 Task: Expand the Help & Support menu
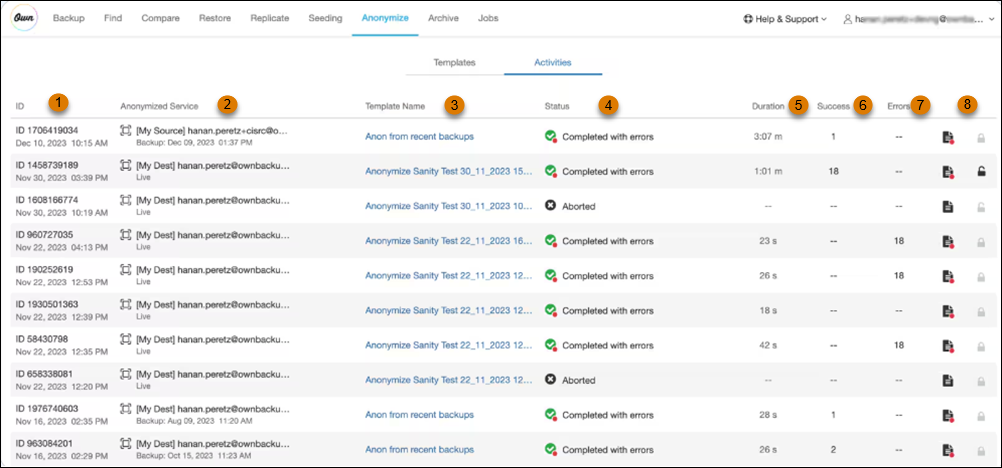click(x=785, y=19)
